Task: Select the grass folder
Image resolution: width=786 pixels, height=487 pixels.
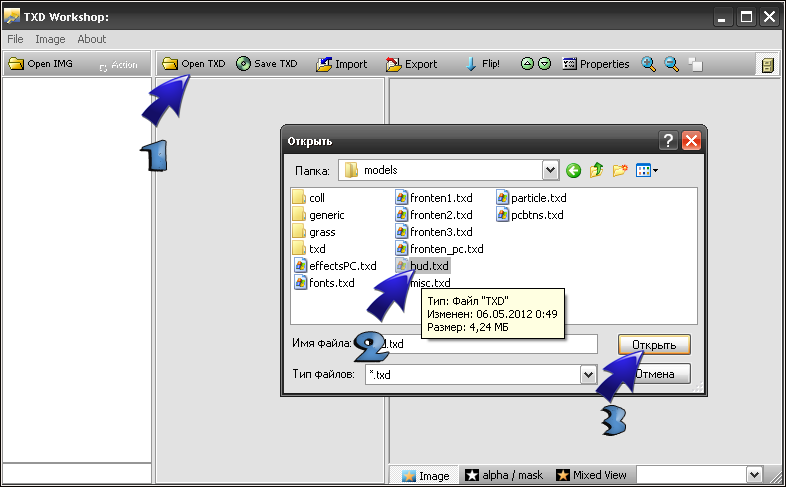Action: pyautogui.click(x=314, y=232)
